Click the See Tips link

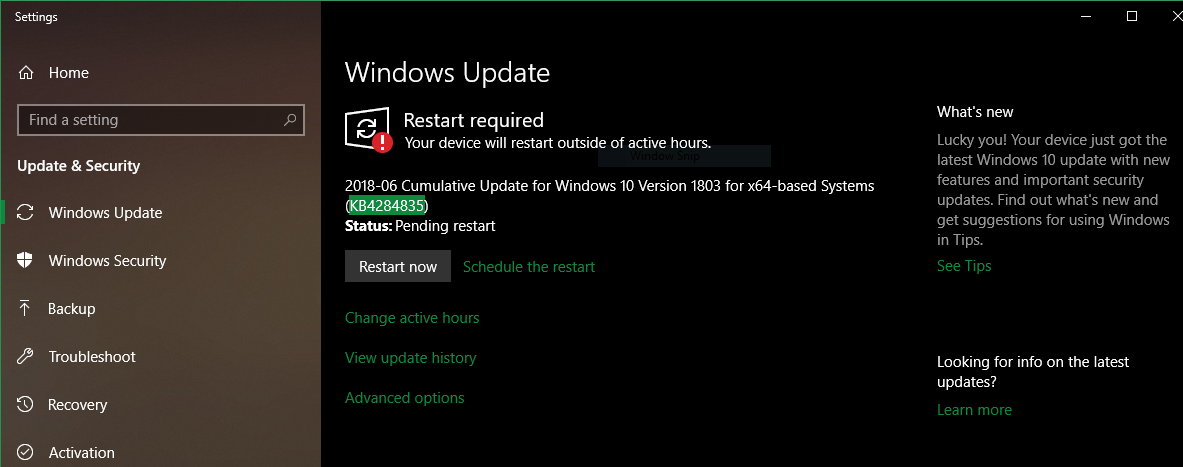pyautogui.click(x=964, y=266)
